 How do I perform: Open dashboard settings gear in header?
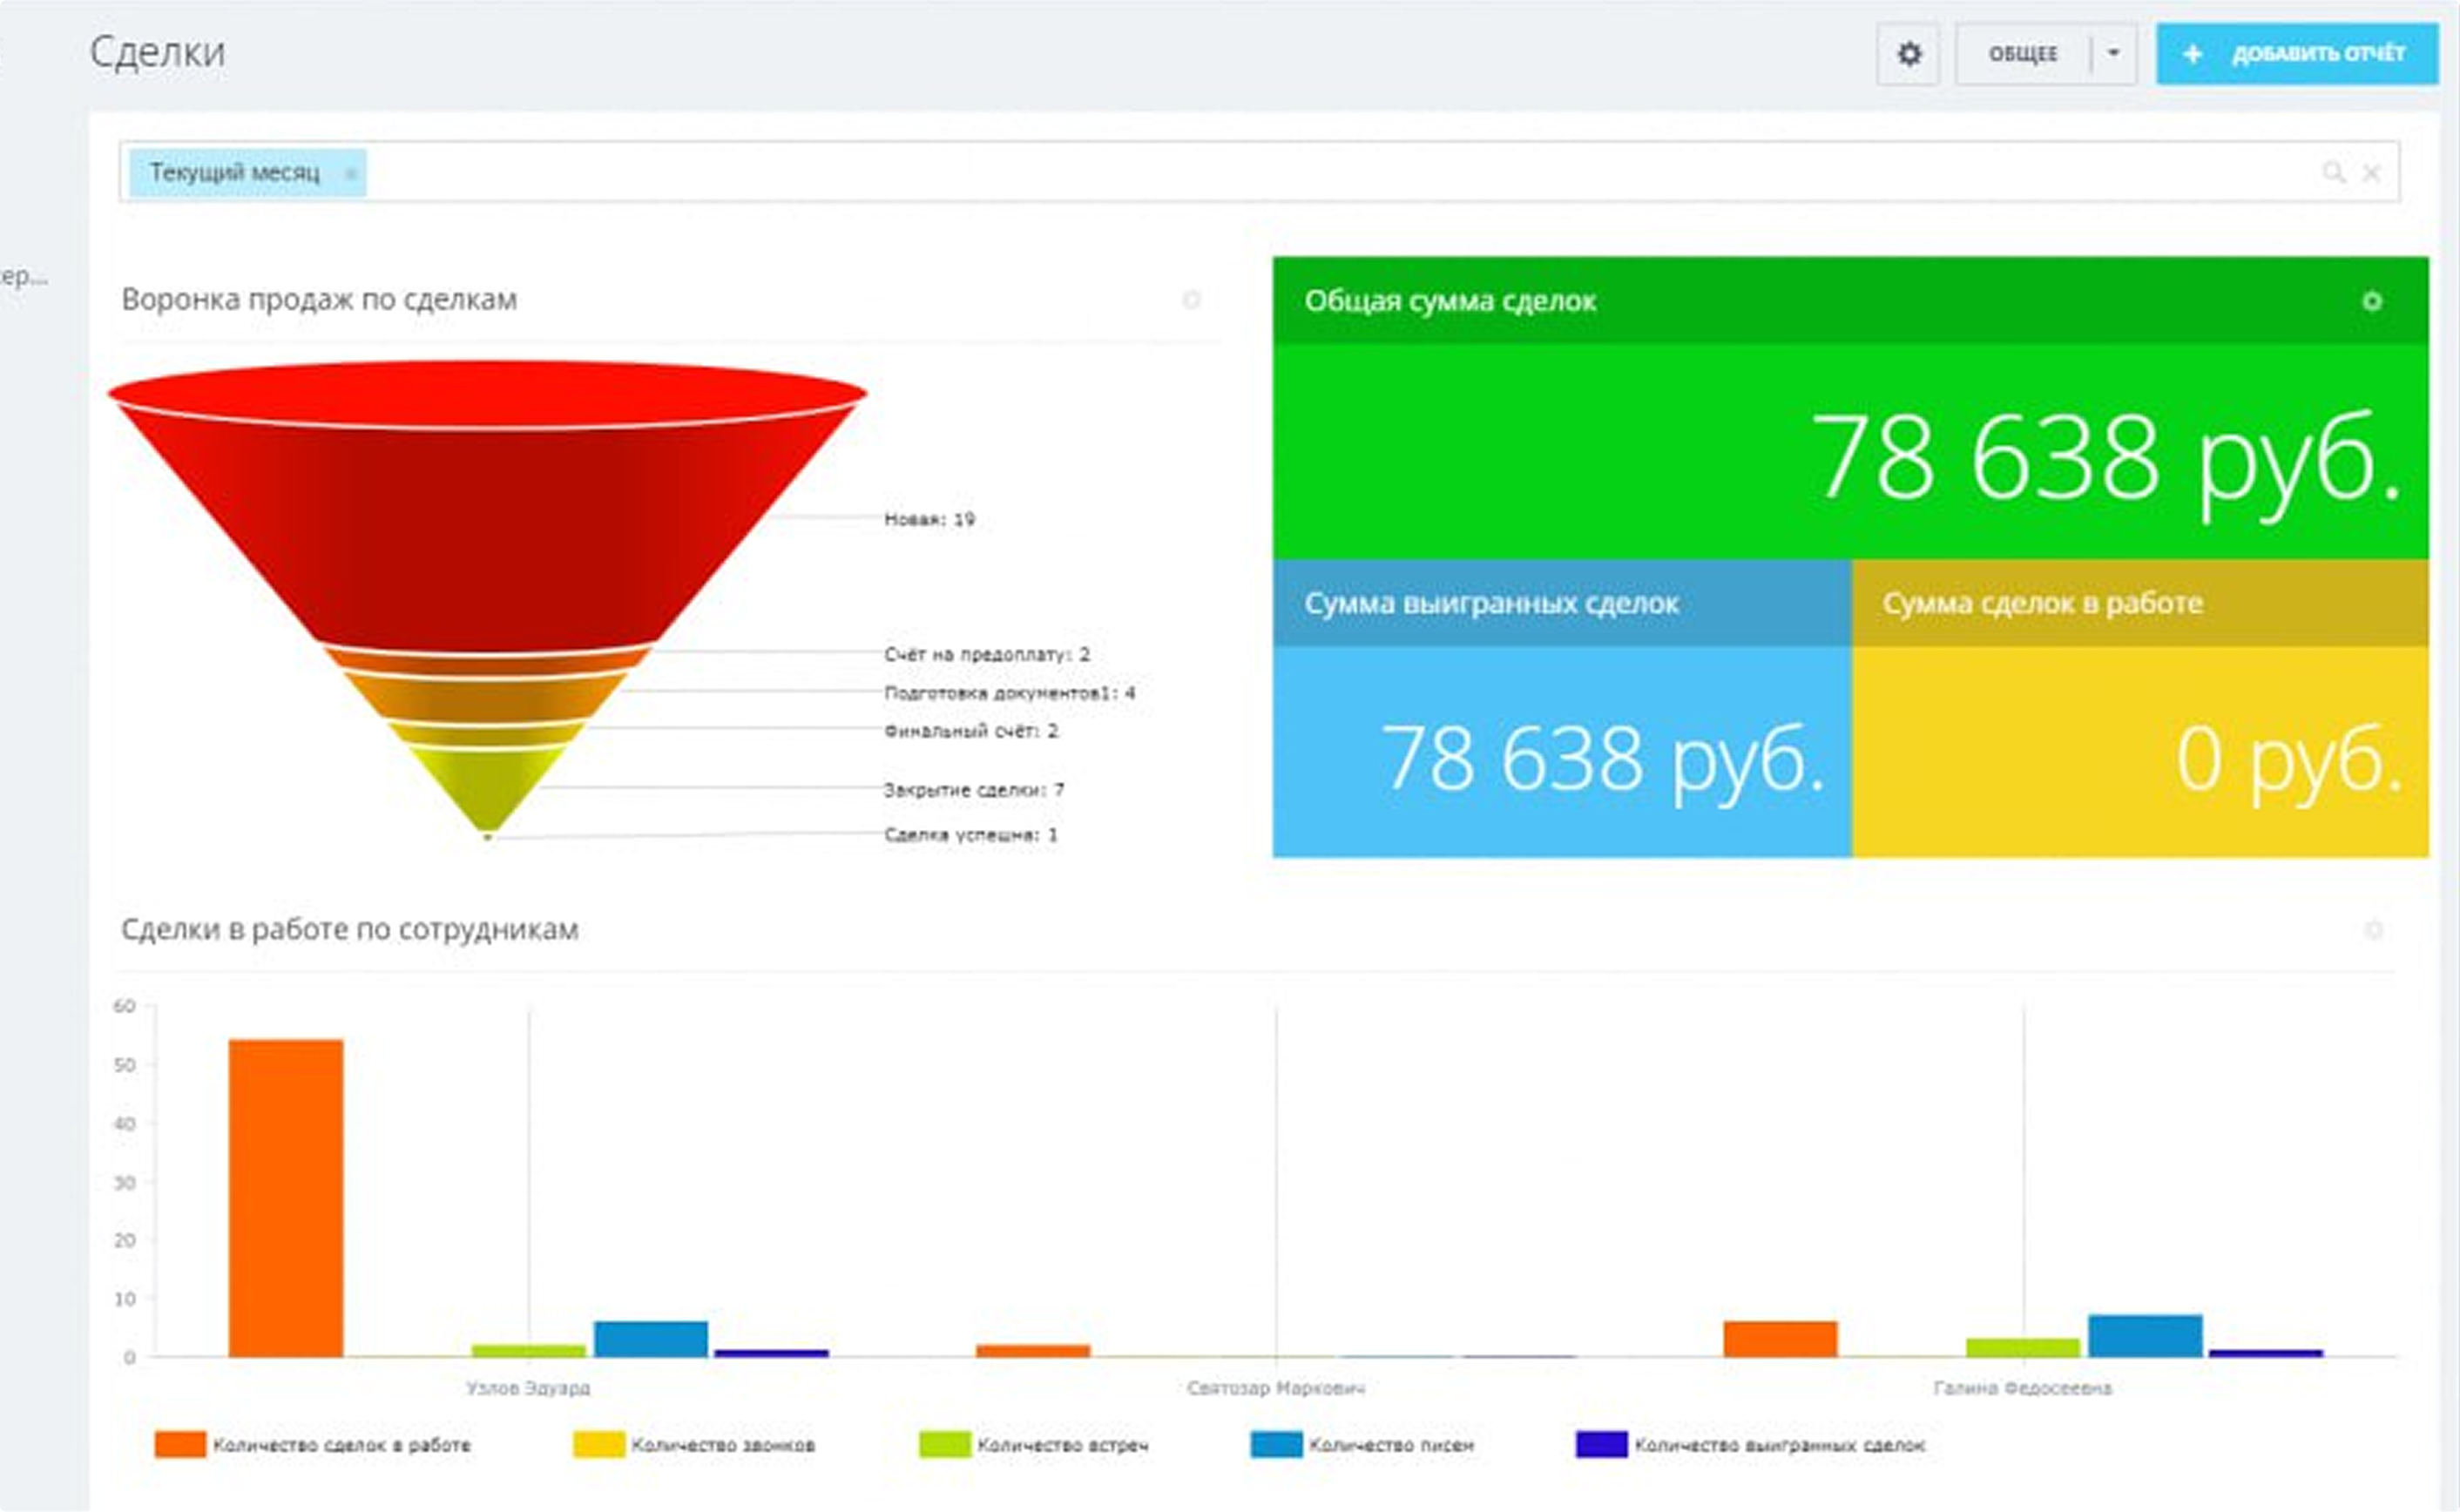pyautogui.click(x=1908, y=54)
